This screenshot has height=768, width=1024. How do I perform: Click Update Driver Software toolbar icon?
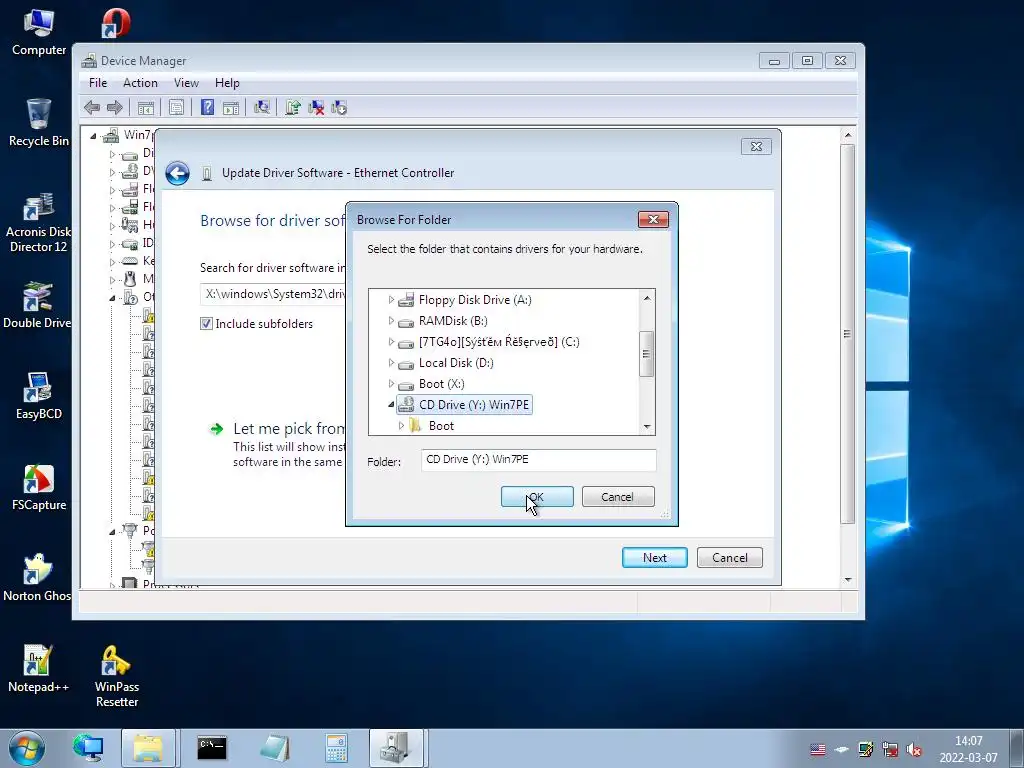[293, 108]
